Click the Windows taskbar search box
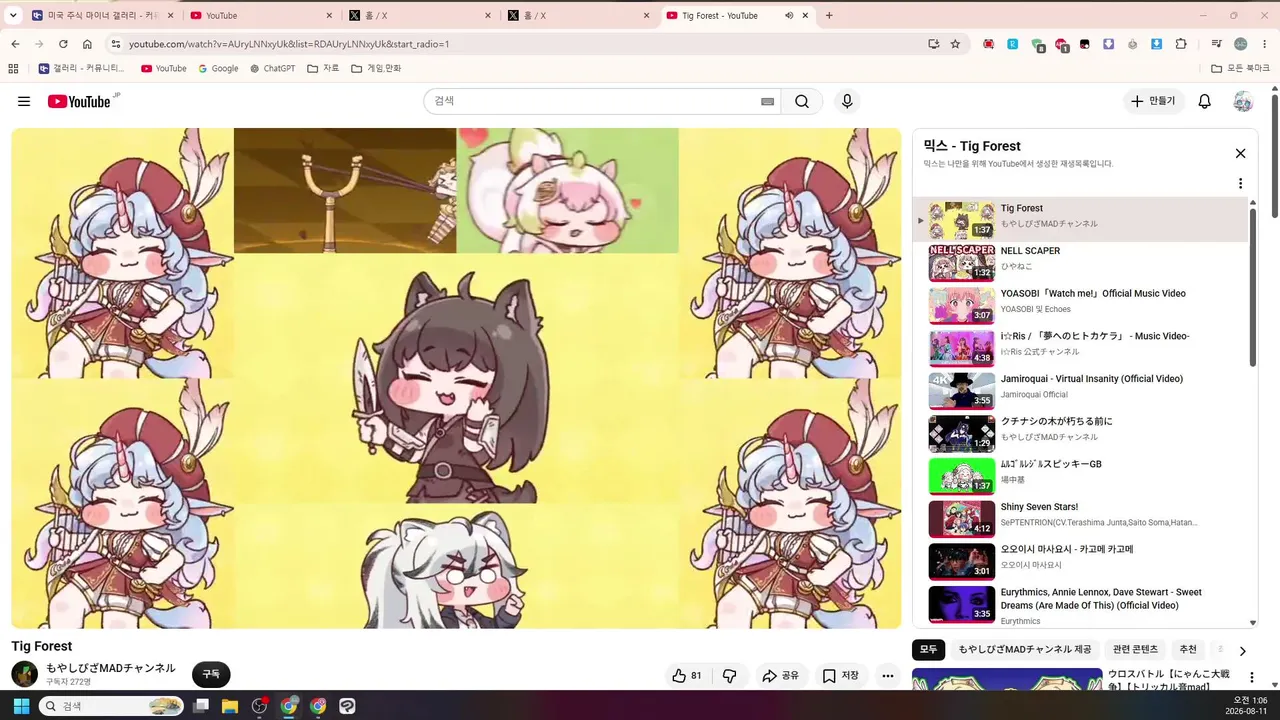This screenshot has width=1280, height=720. 112,706
